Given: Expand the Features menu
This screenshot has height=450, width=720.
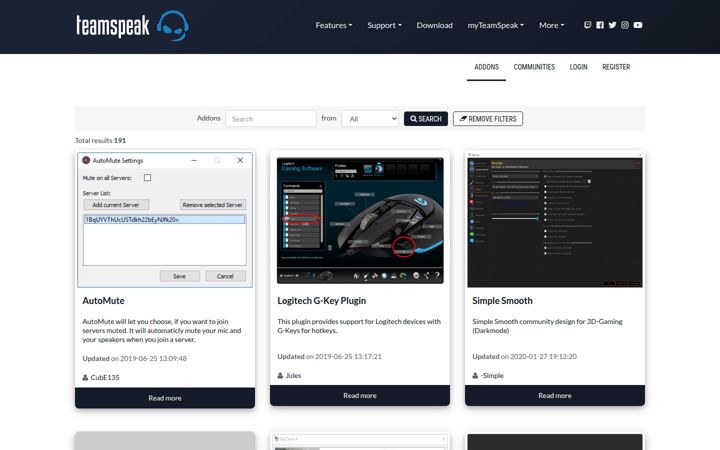Looking at the screenshot, I should click(x=333, y=25).
